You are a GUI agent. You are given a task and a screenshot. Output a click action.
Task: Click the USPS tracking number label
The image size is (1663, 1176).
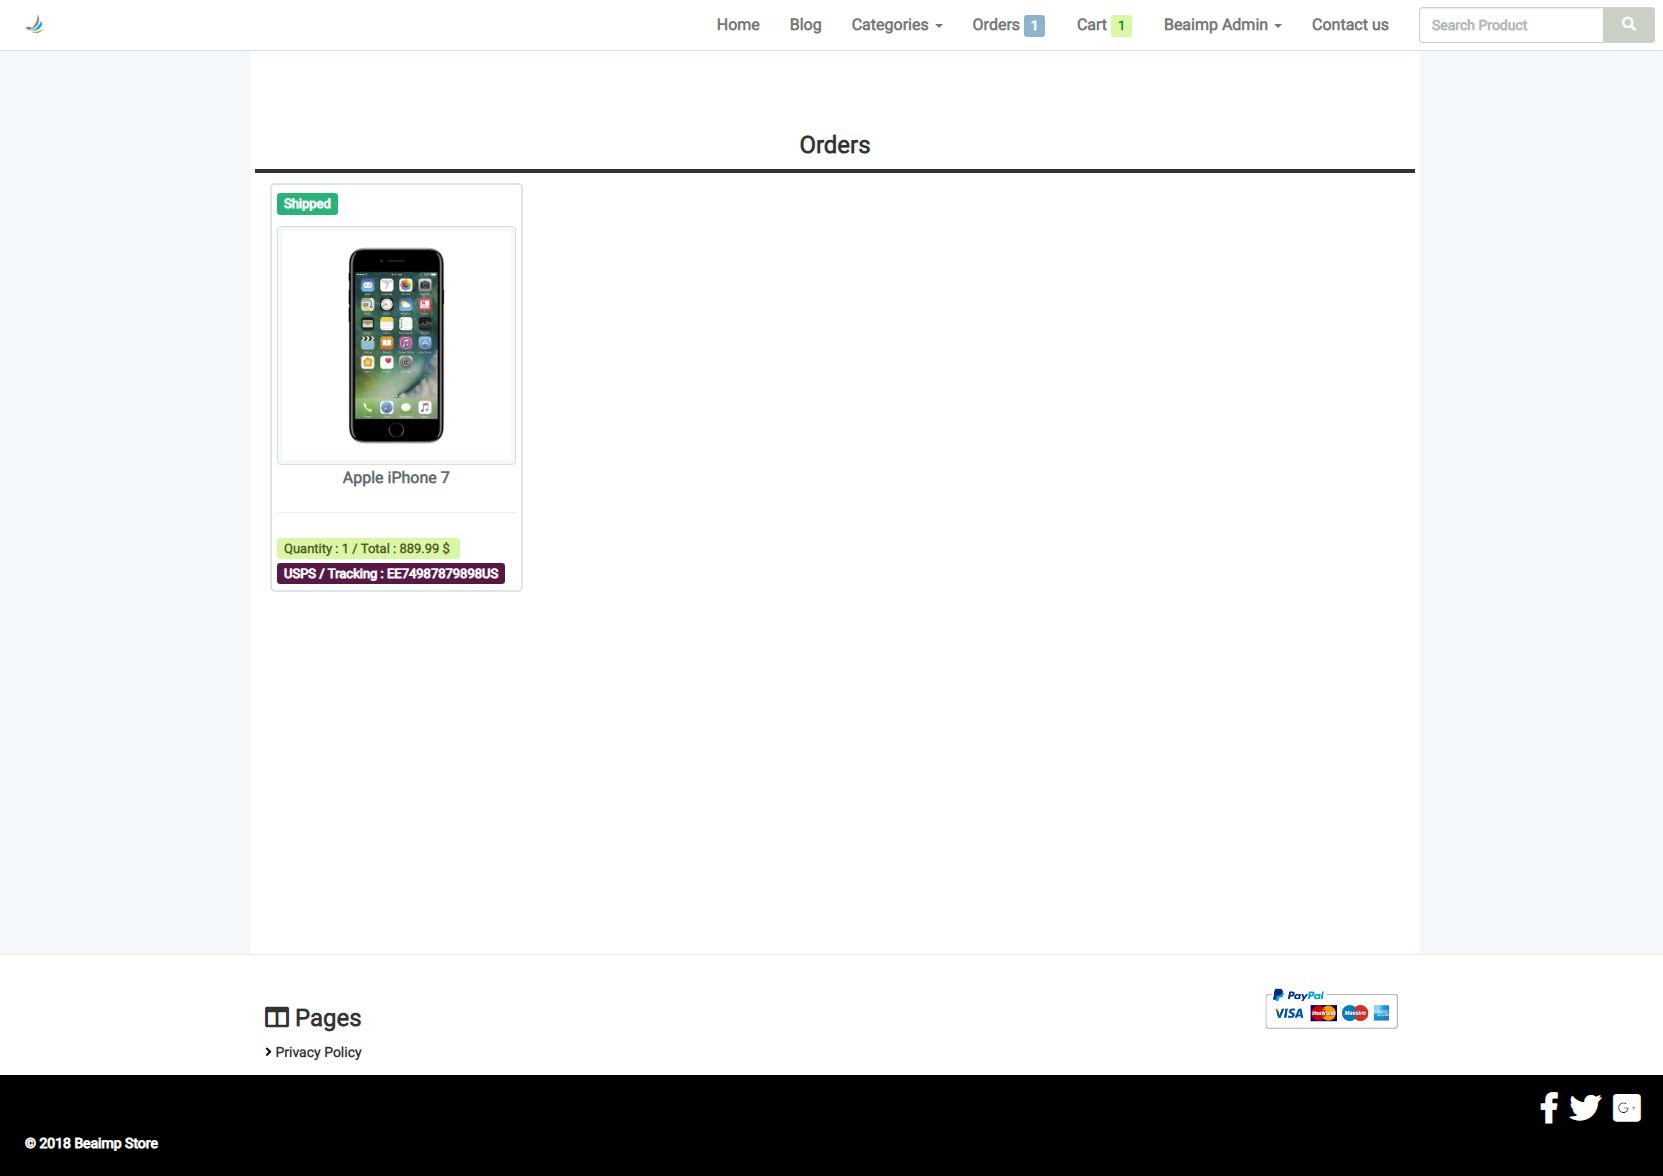click(x=391, y=574)
